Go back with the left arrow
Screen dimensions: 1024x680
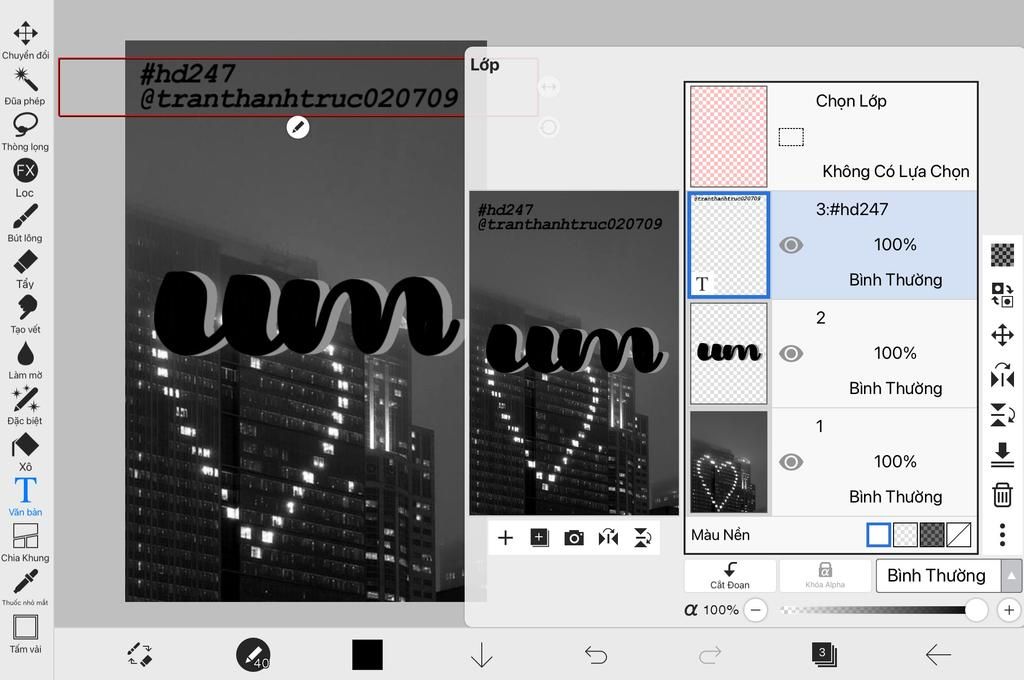pyautogui.click(x=938, y=655)
